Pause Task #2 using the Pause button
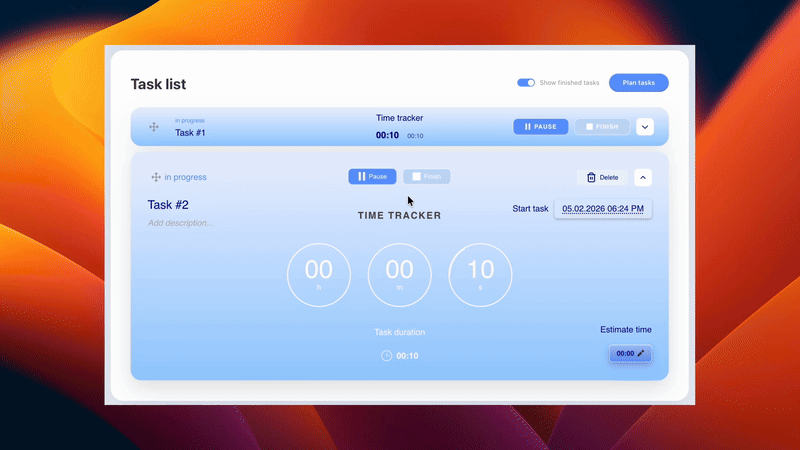 coord(372,177)
